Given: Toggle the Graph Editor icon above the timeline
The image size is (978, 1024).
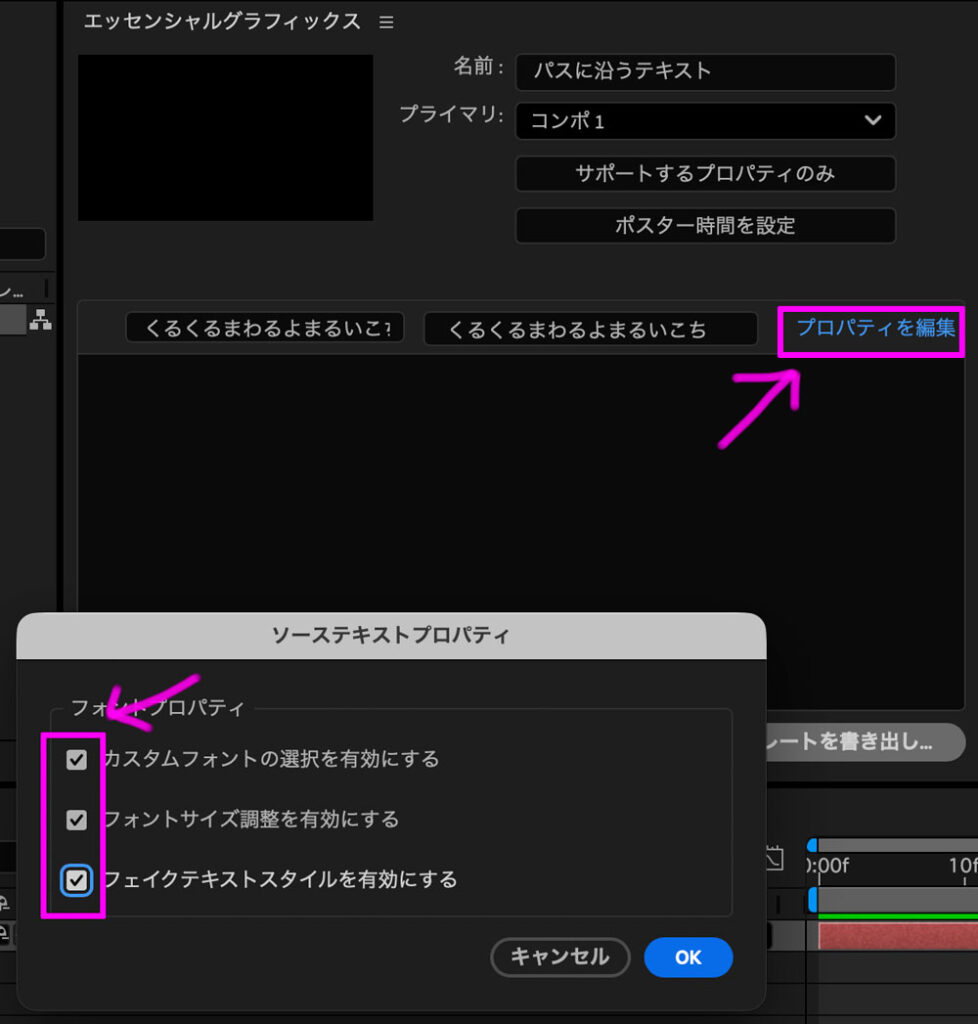Looking at the screenshot, I should point(773,858).
